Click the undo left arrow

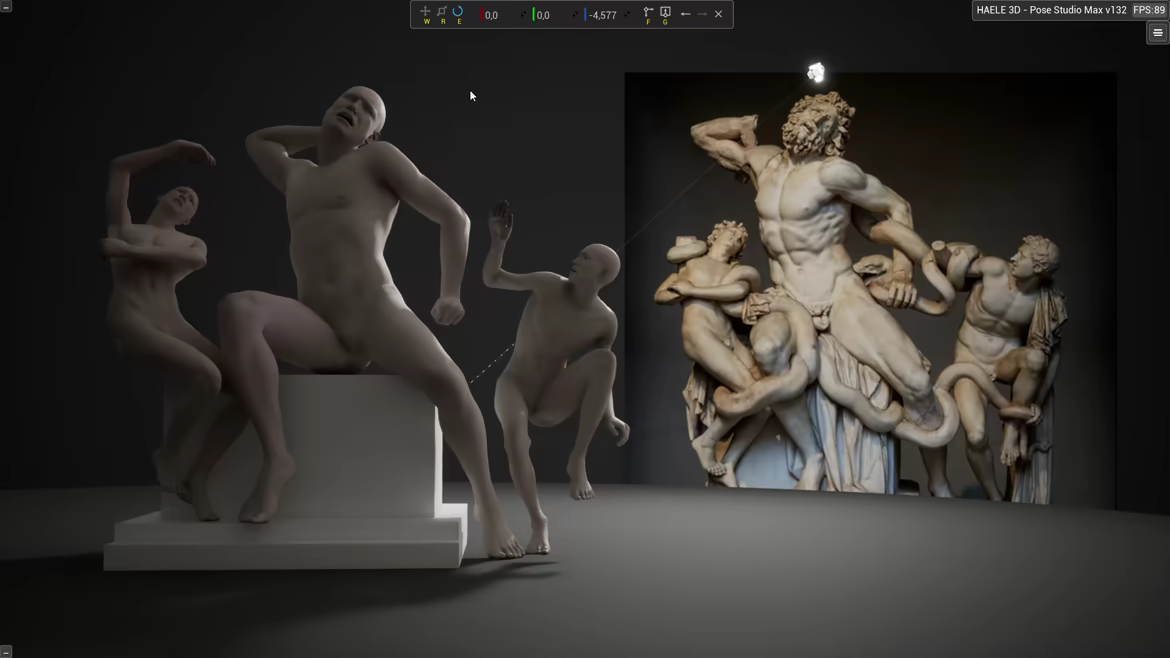pos(685,14)
